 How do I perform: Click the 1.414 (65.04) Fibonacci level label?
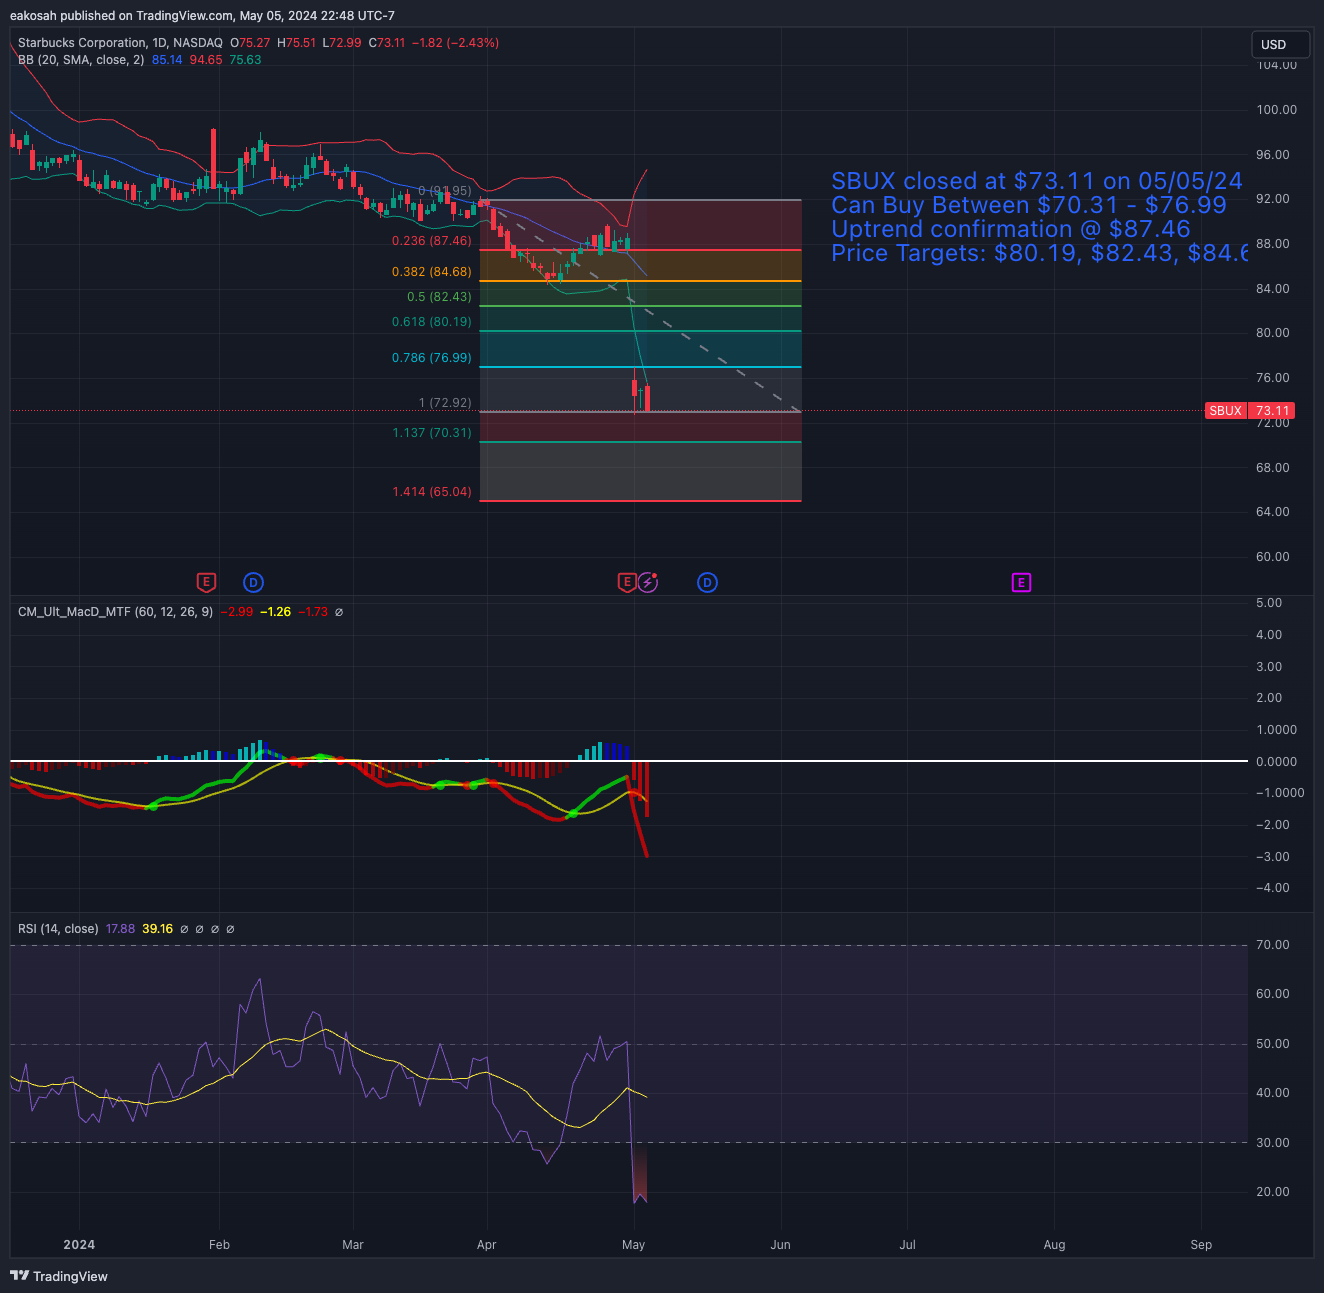click(431, 492)
